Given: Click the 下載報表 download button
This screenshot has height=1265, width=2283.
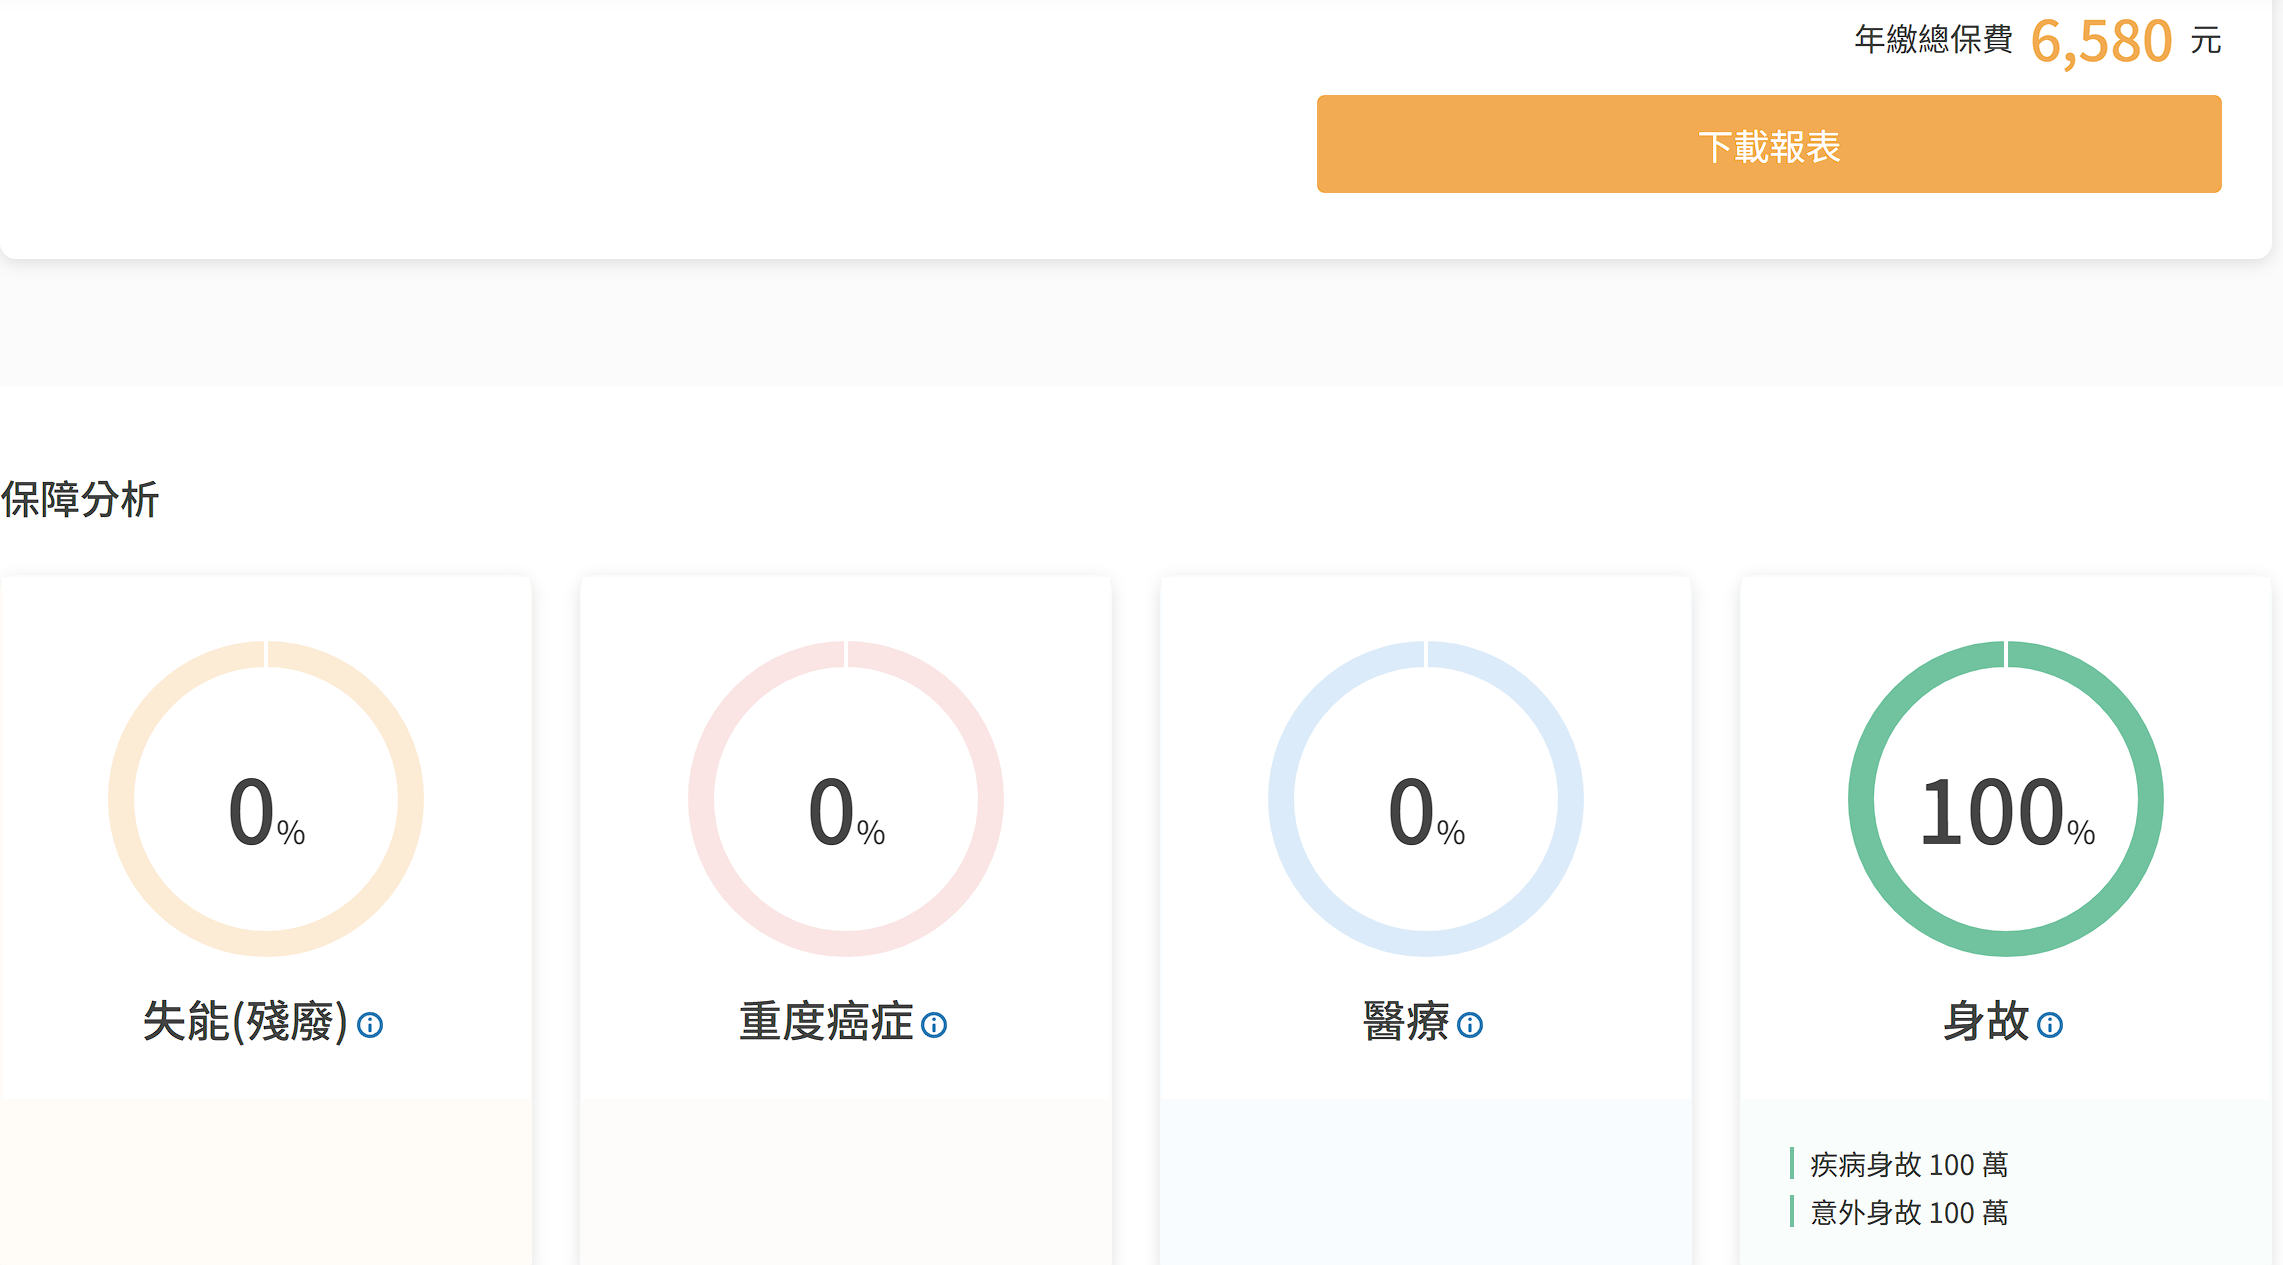Looking at the screenshot, I should pyautogui.click(x=1768, y=144).
